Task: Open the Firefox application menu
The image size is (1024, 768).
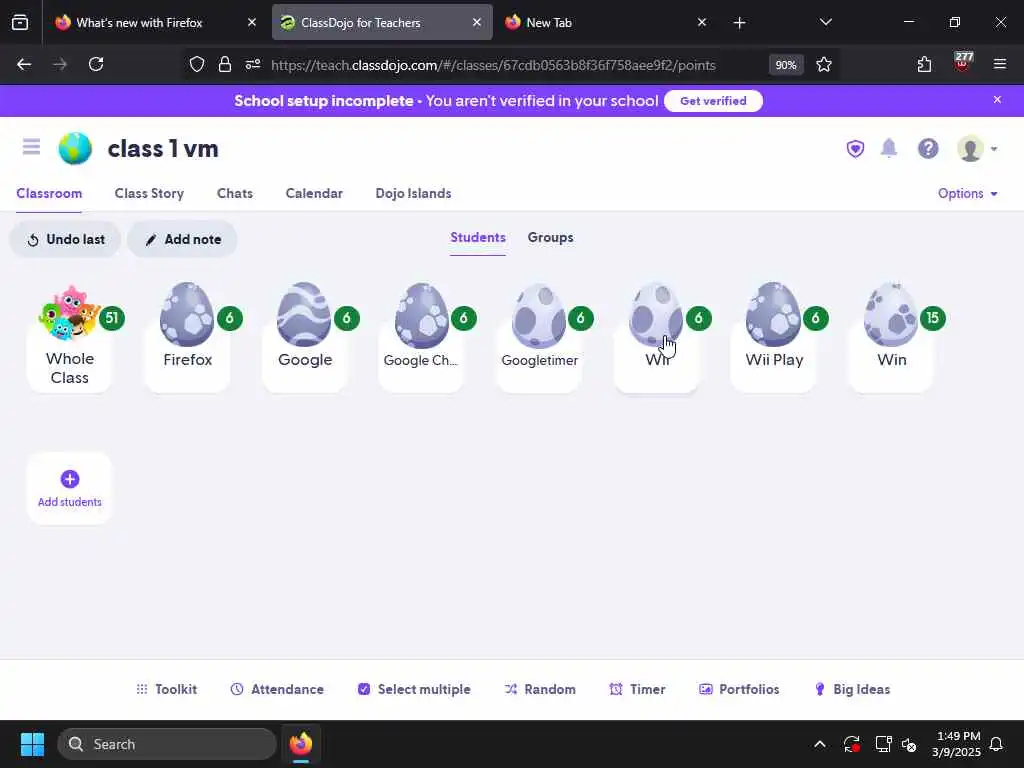Action: 999,64
